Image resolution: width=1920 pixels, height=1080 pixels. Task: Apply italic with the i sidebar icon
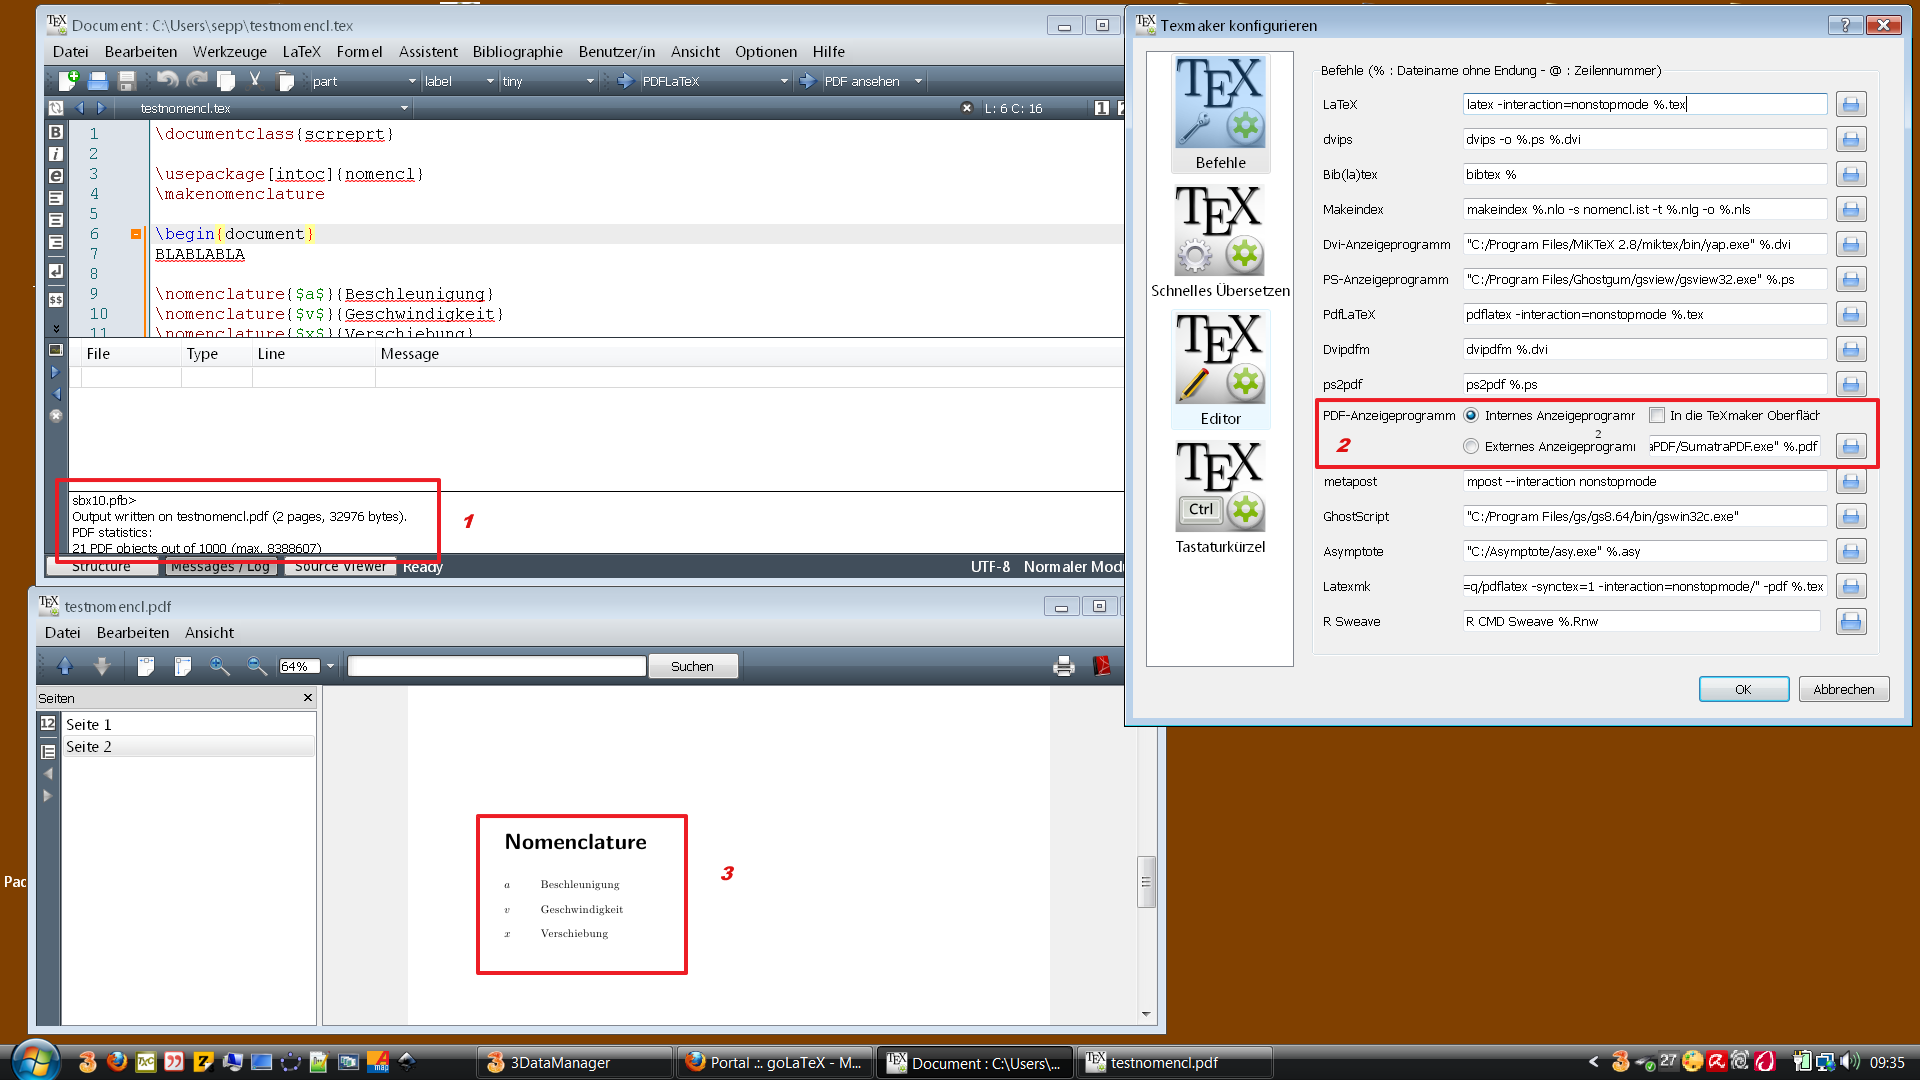tap(56, 154)
